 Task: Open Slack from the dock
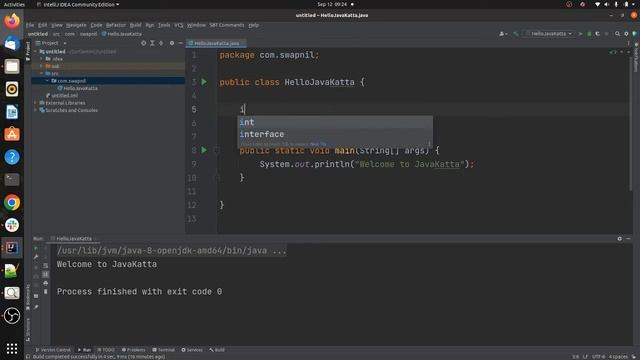(x=12, y=225)
